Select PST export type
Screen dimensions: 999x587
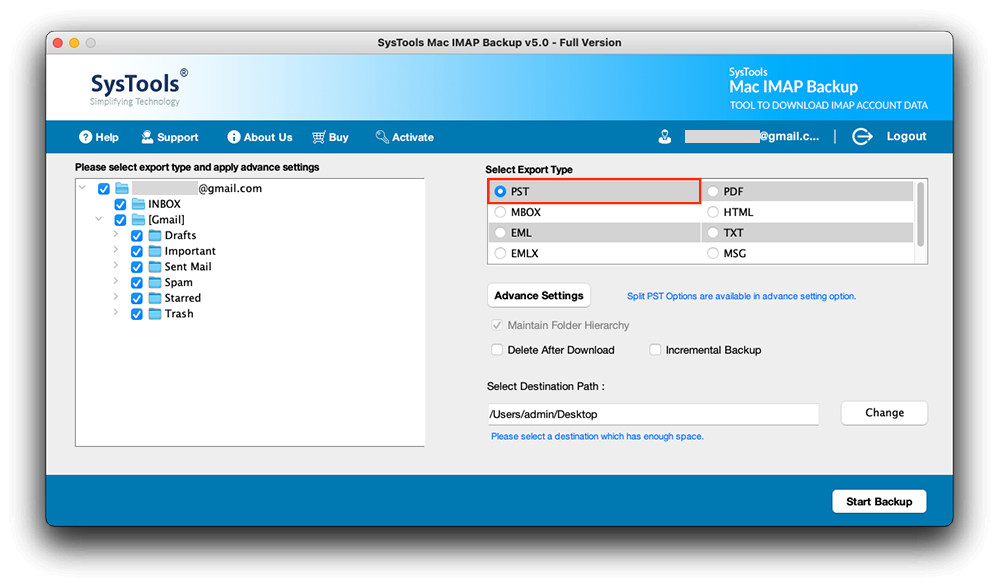pos(501,191)
